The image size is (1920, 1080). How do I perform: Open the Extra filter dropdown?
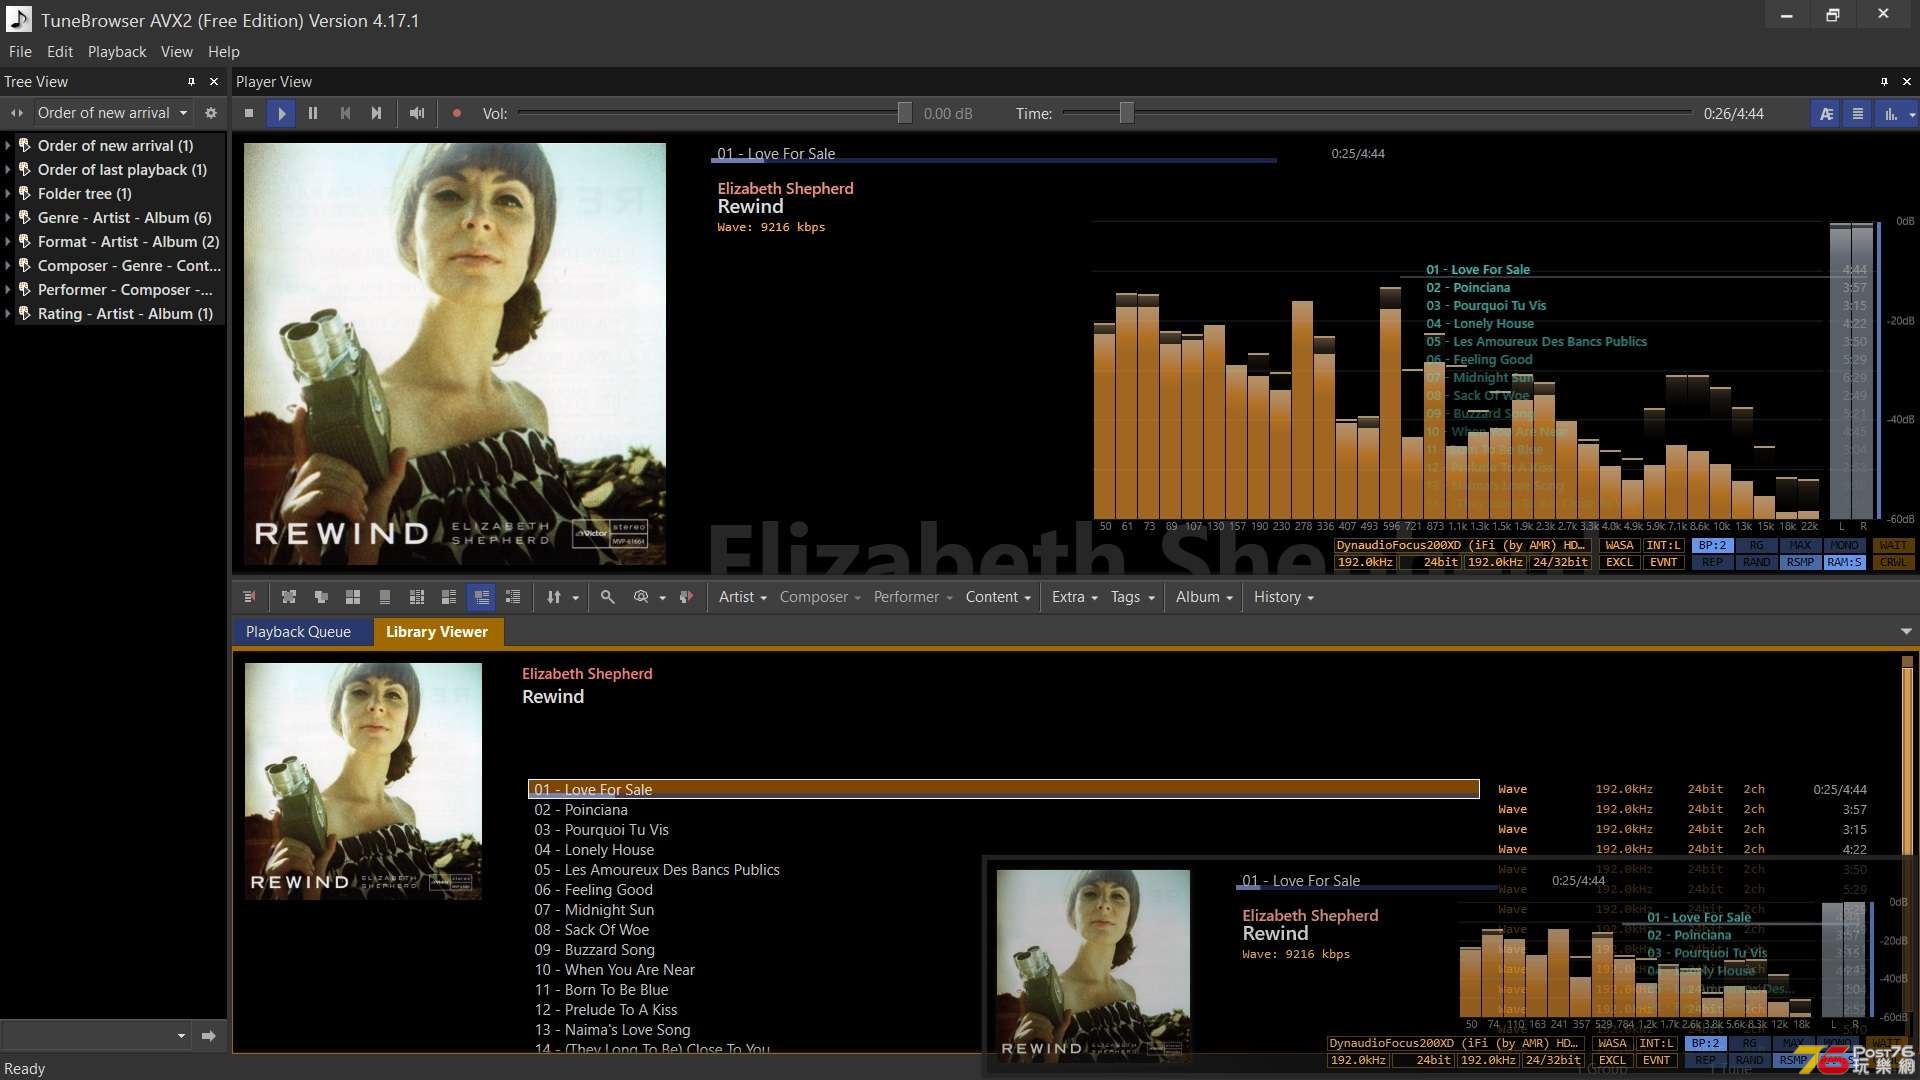click(1074, 597)
